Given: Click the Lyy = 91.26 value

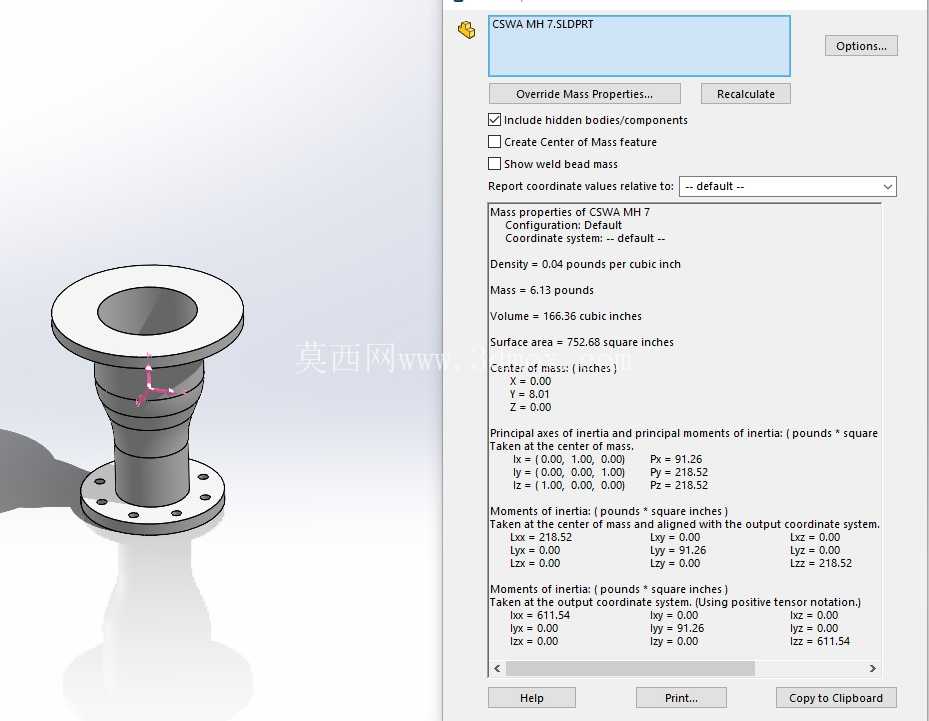Looking at the screenshot, I should (678, 550).
